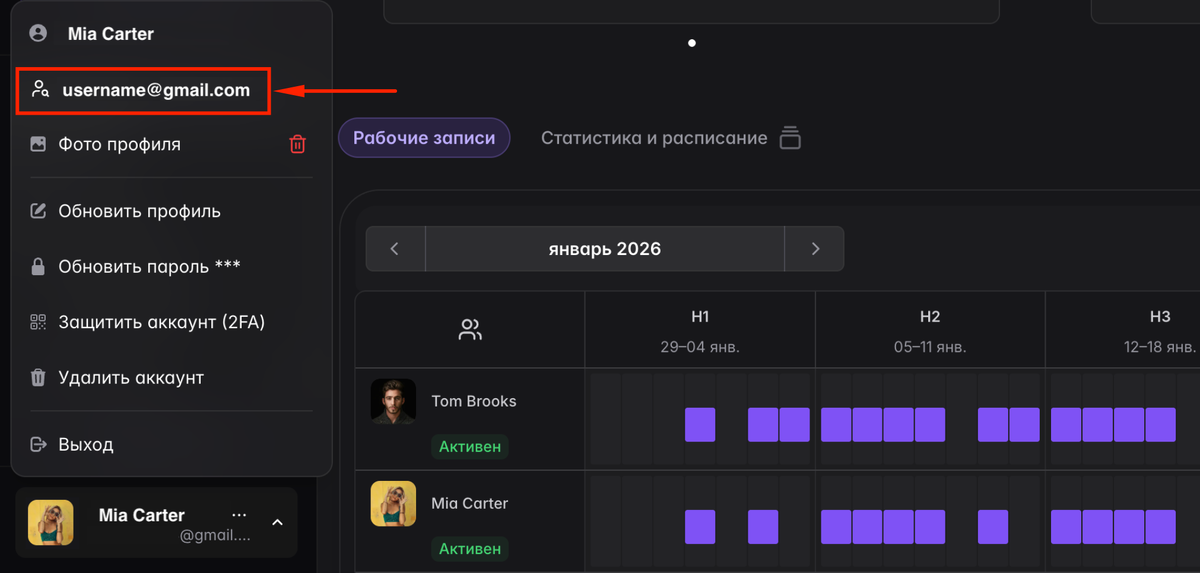The width and height of the screenshot is (1200, 573).
Task: Collapse account menu with chevron arrow
Action: 277,522
